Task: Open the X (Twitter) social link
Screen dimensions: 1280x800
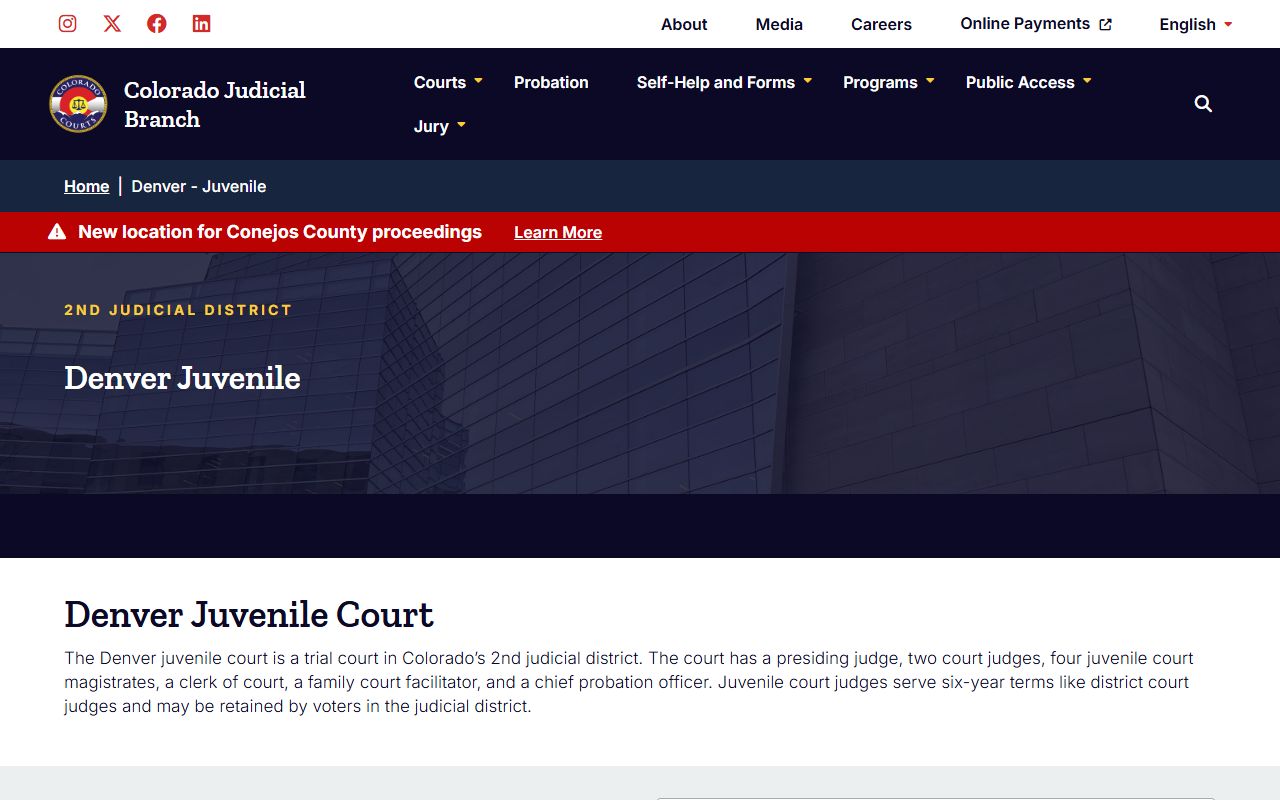Action: tap(112, 23)
